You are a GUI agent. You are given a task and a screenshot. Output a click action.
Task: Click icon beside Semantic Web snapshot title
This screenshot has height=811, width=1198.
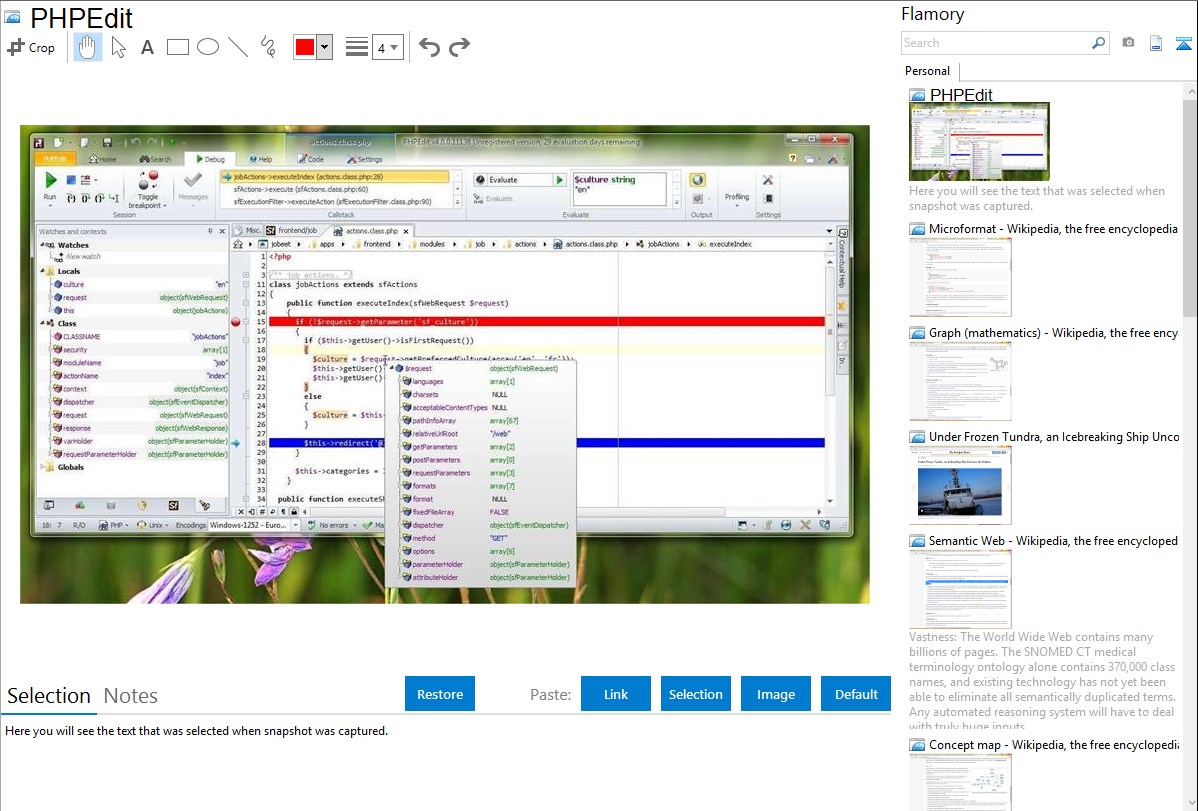coord(917,541)
